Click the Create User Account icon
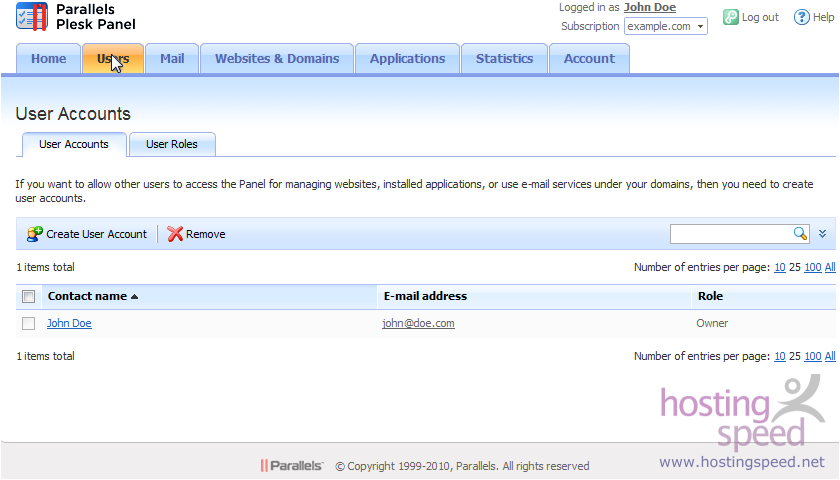The image size is (840, 480). pyautogui.click(x=35, y=234)
